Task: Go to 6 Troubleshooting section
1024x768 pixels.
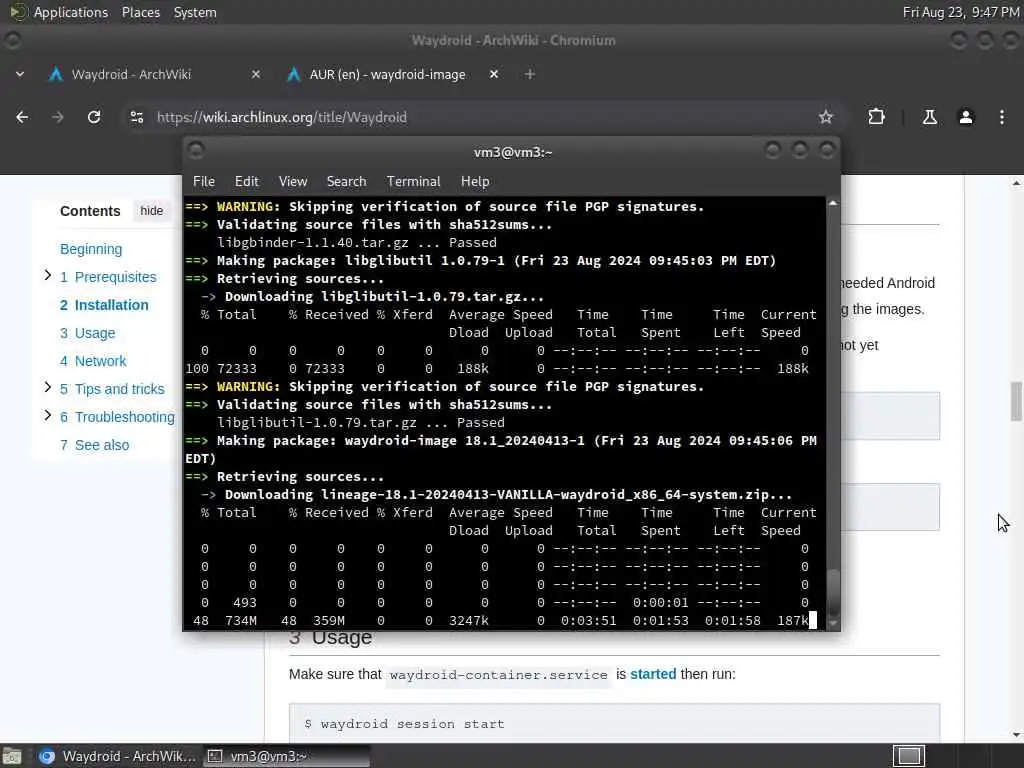Action: point(118,417)
